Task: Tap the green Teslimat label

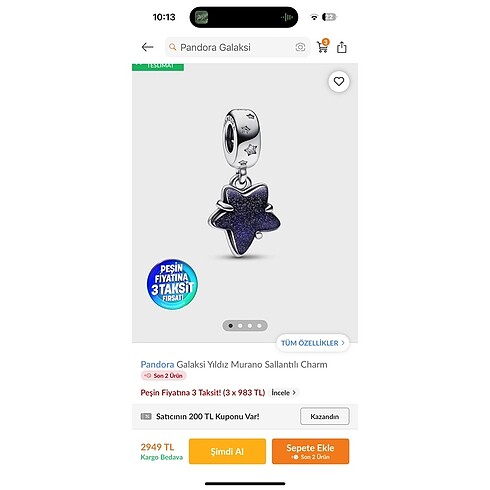Action: tap(158, 67)
